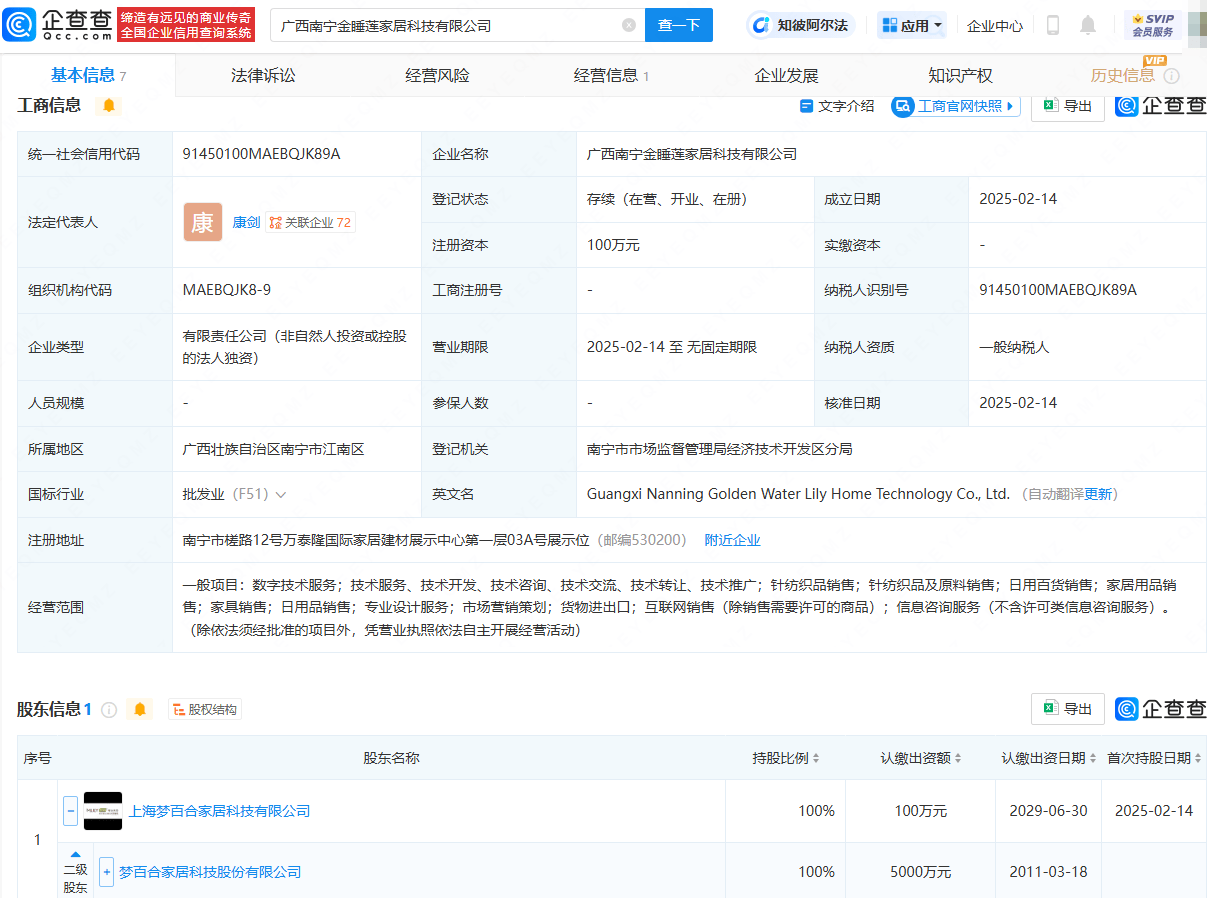The image size is (1207, 898).
Task: Click English name Guangxi Nanning Golden Water Lily
Action: click(x=798, y=494)
